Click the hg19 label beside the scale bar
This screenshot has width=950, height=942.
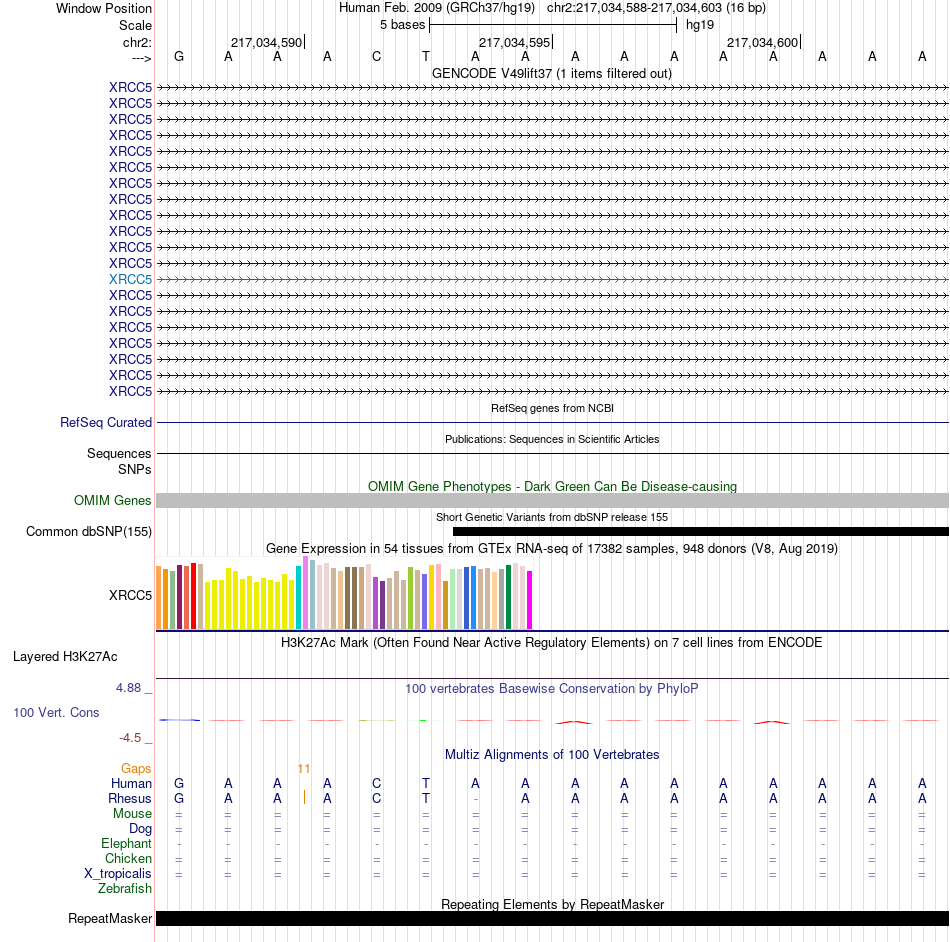[x=700, y=25]
